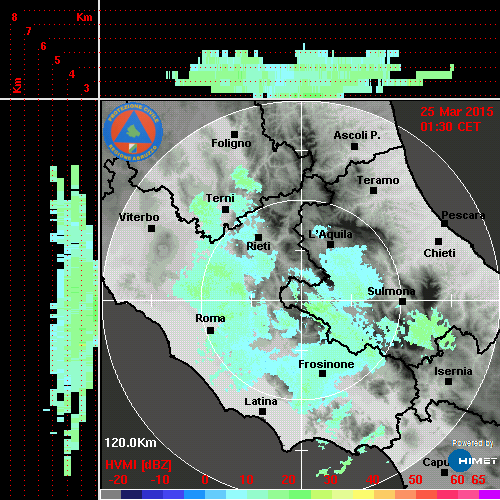
Task: Click the Frosinone city marker square
Action: (x=322, y=373)
